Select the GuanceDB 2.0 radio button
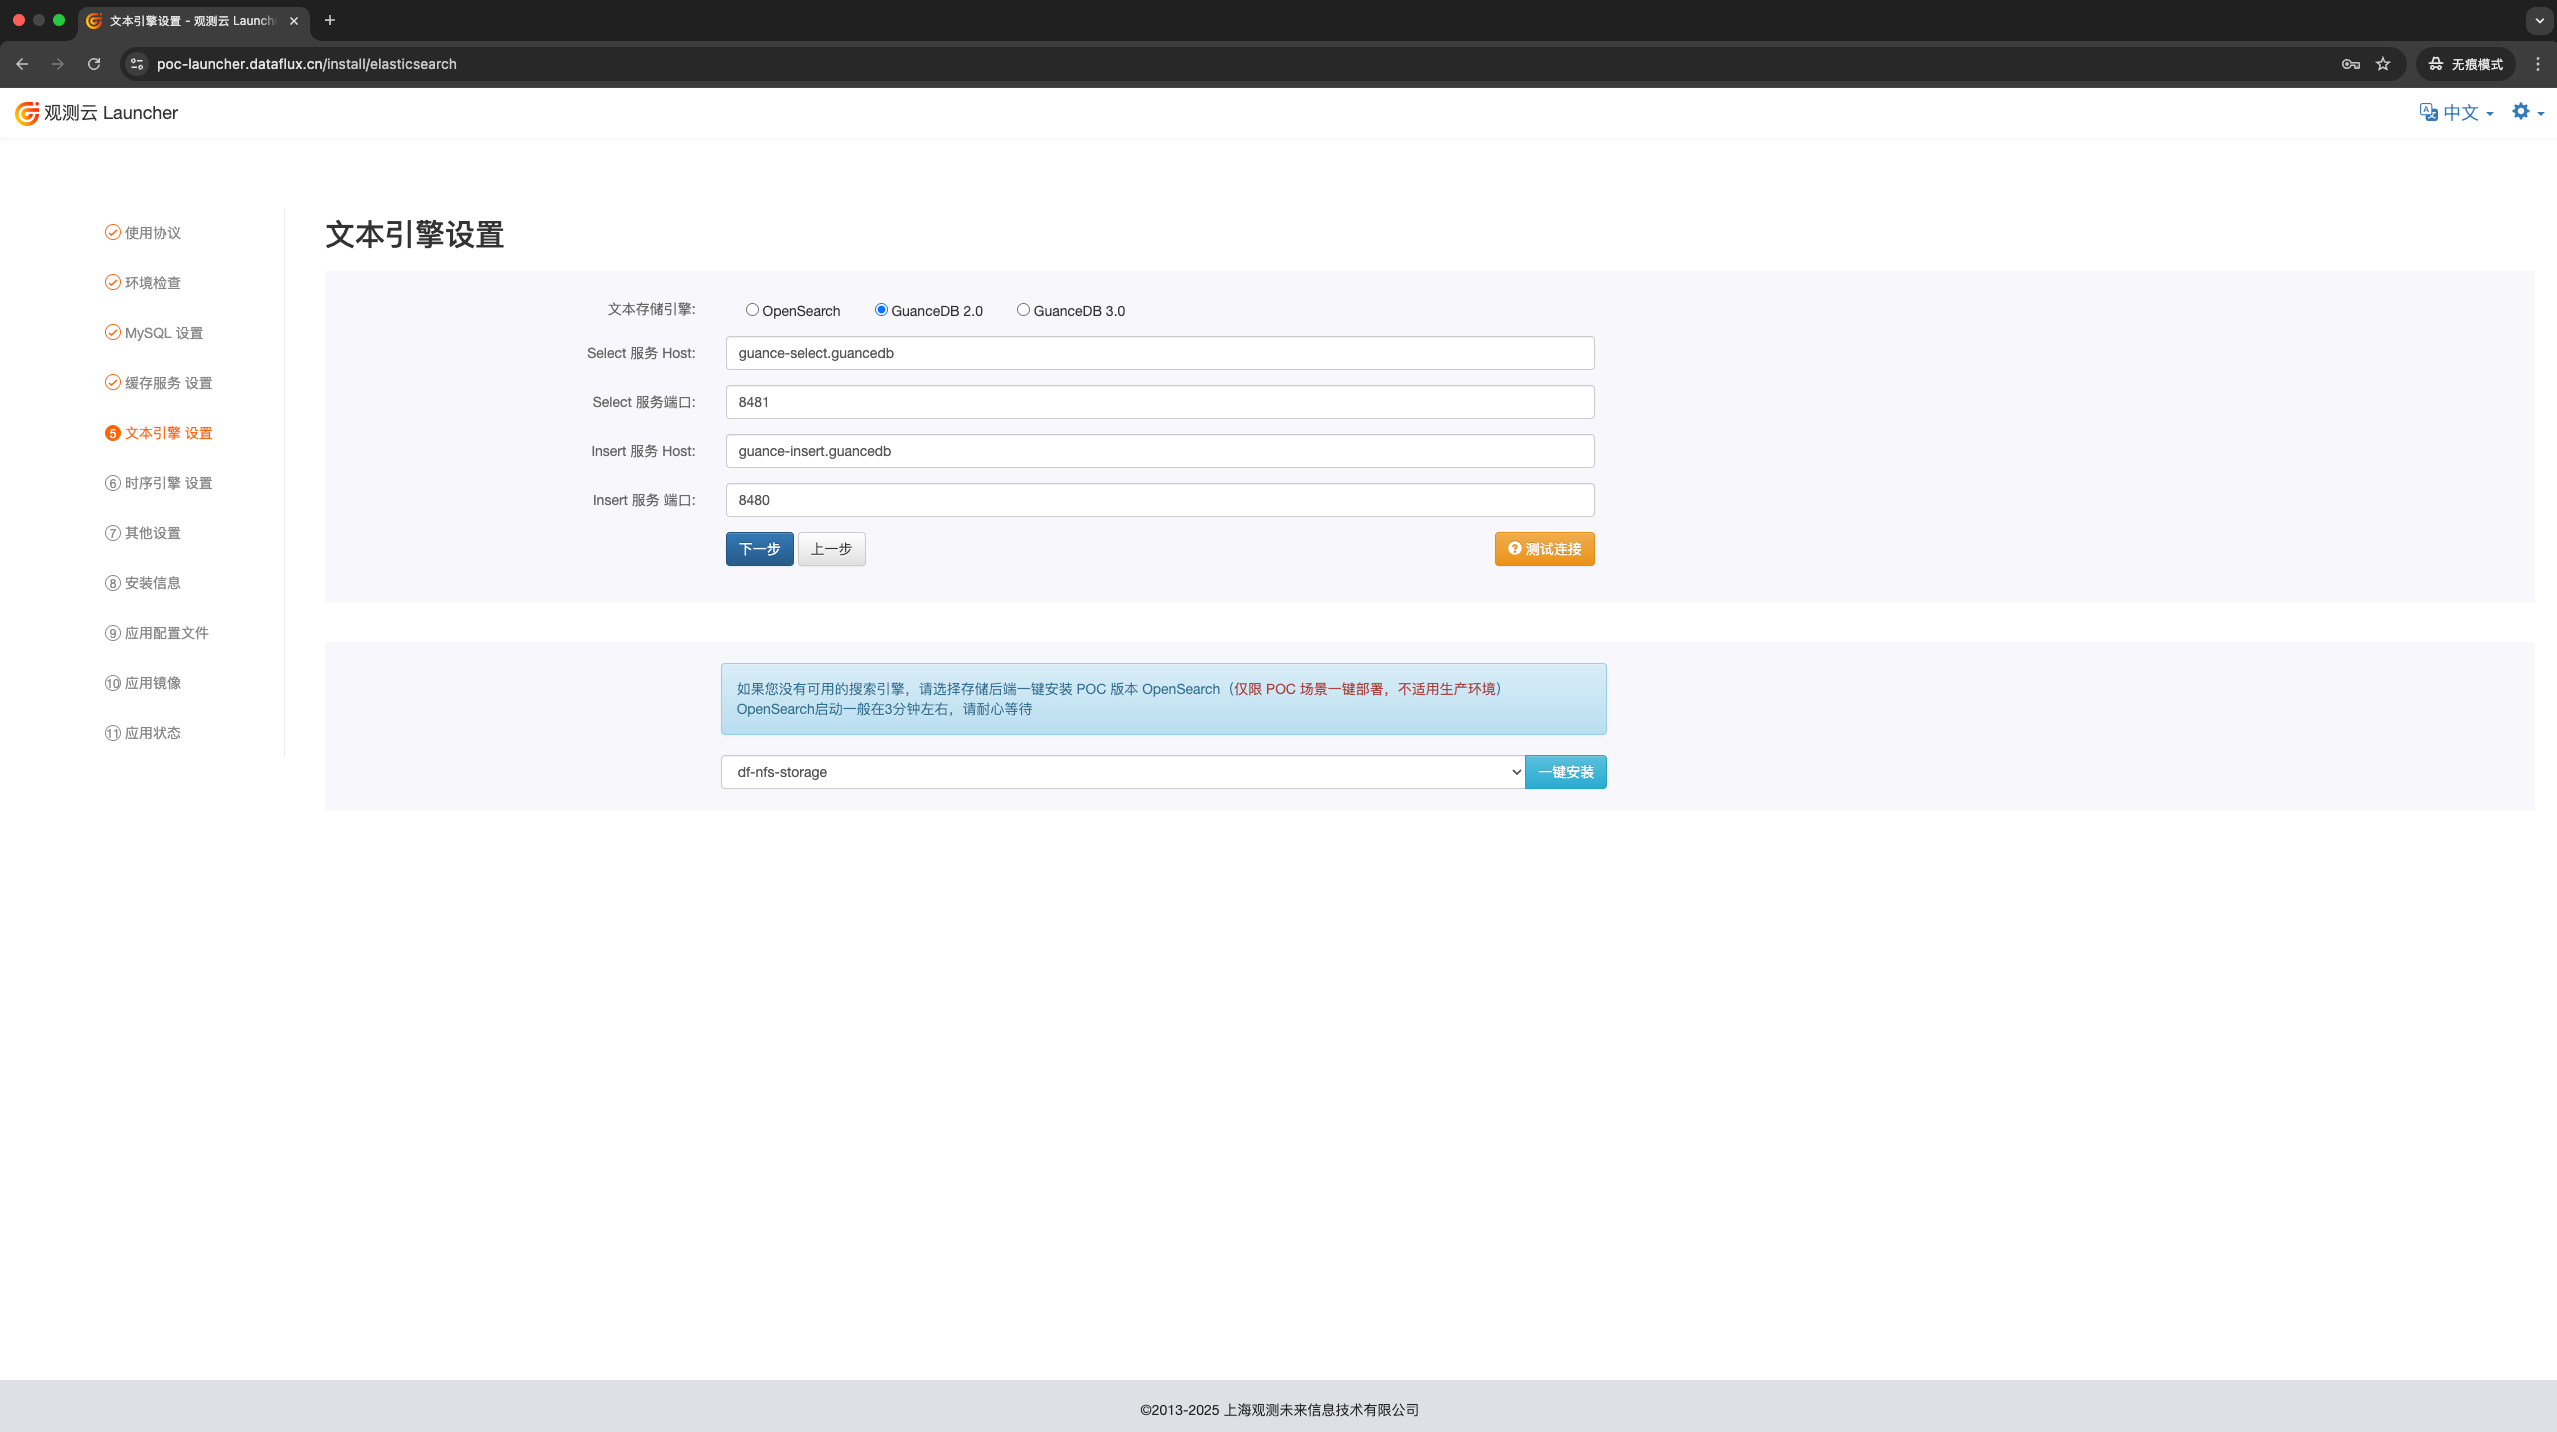Image resolution: width=2557 pixels, height=1432 pixels. [880, 310]
